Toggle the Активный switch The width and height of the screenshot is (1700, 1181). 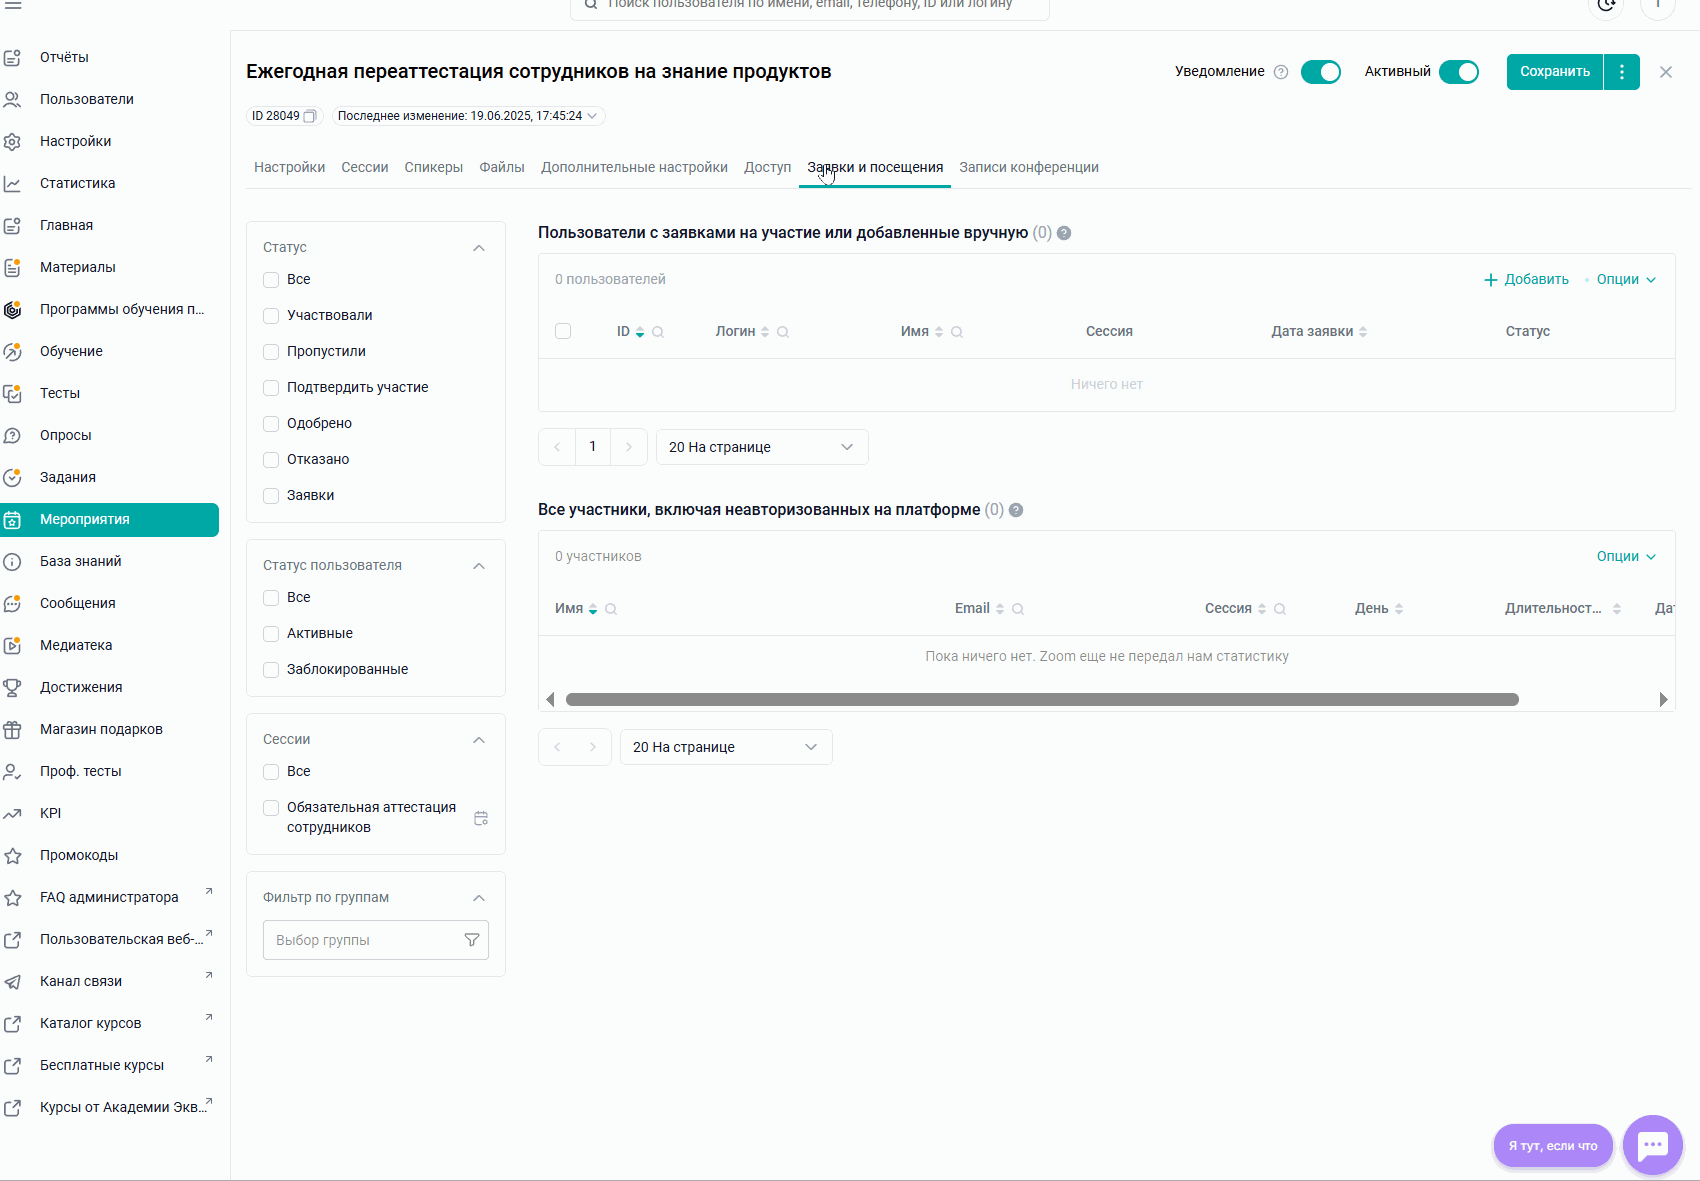(x=1459, y=72)
